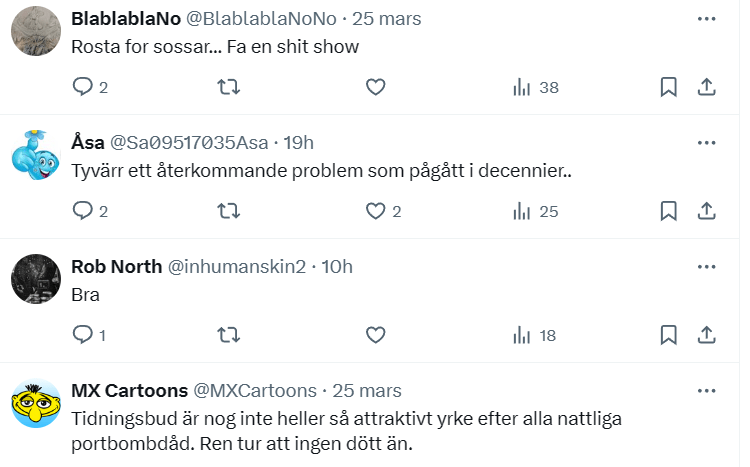750x467 pixels.
Task: Share BlablablaNo's tweet
Action: point(706,88)
